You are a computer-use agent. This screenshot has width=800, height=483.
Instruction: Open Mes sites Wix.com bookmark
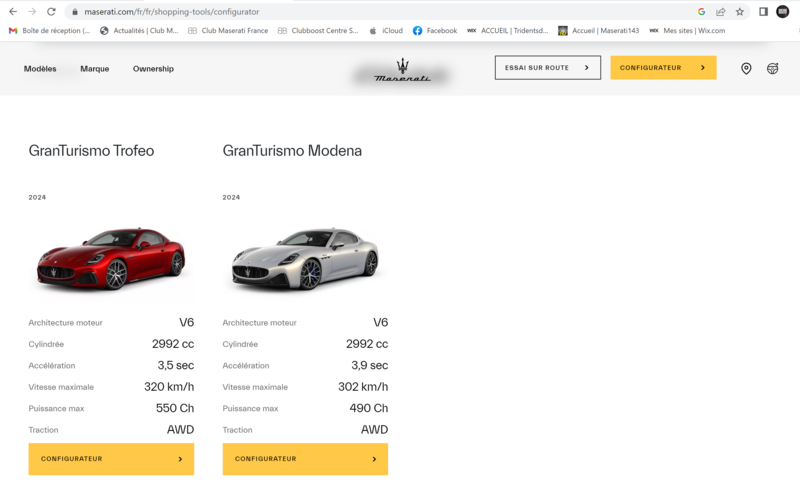pyautogui.click(x=687, y=31)
